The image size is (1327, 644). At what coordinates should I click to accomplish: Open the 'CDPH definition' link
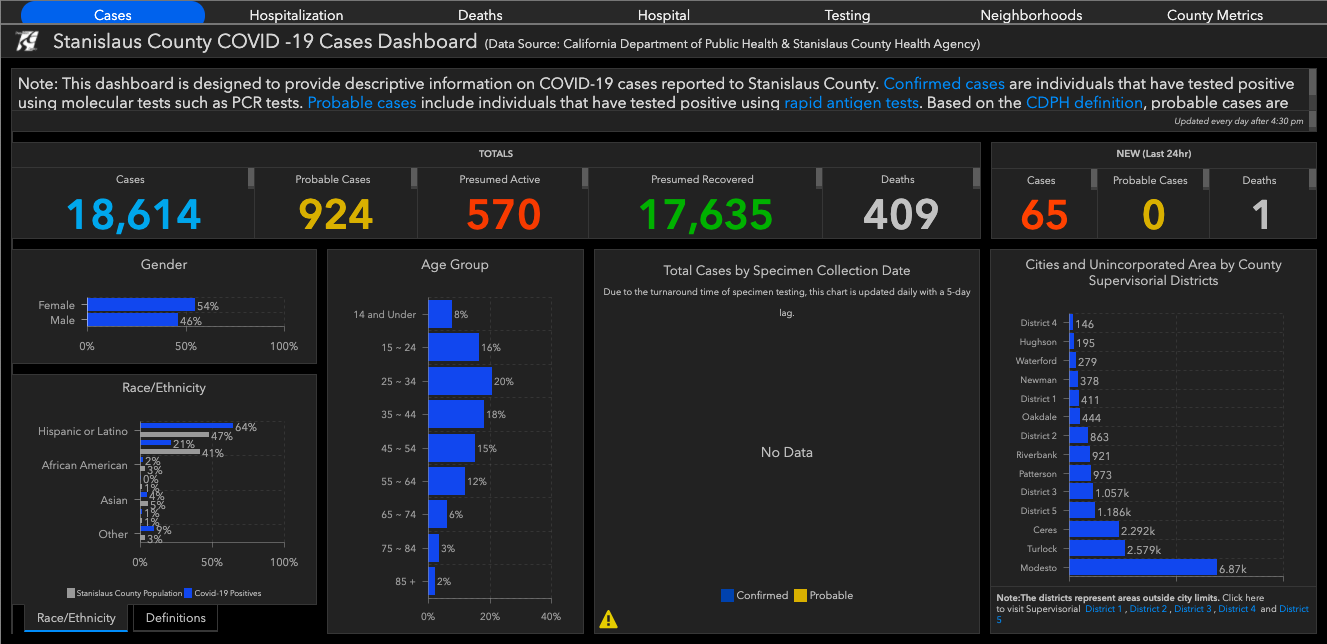pos(1084,103)
